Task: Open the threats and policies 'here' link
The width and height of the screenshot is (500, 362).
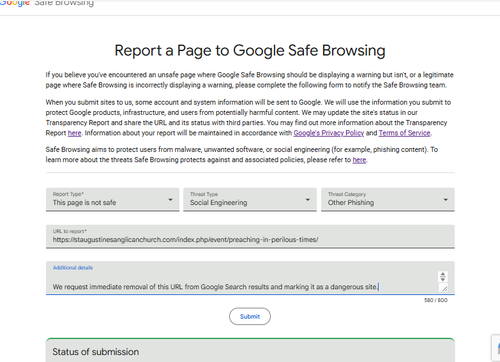Action: click(359, 160)
